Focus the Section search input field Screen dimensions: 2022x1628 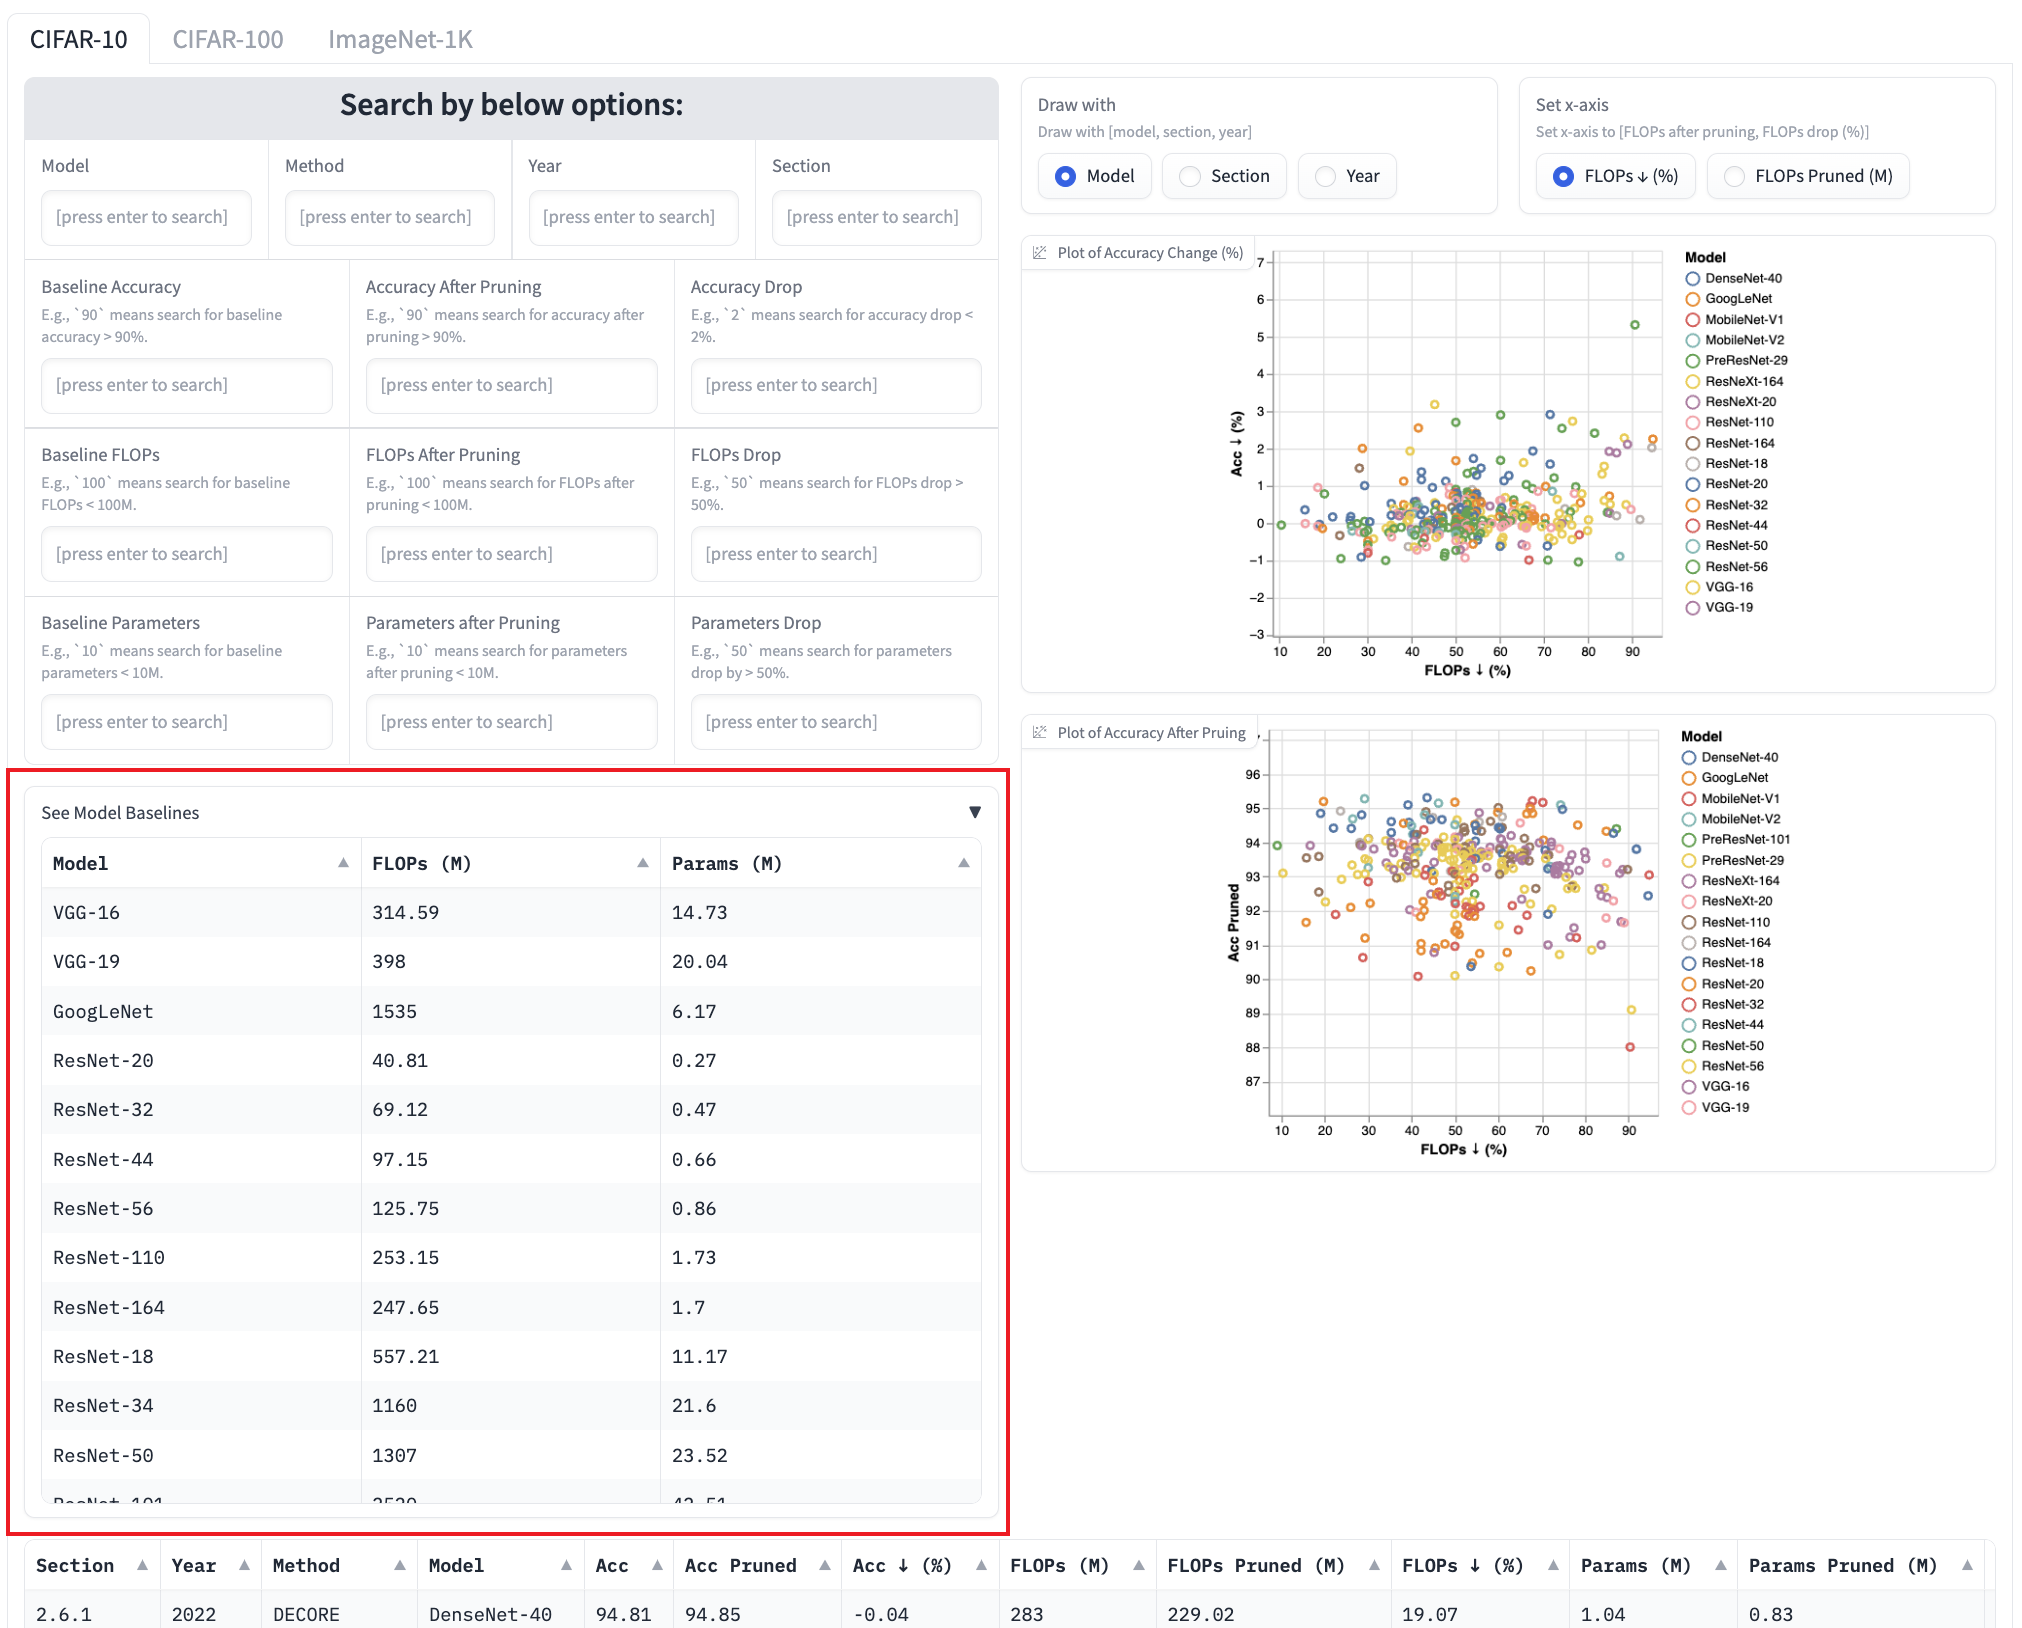(877, 217)
